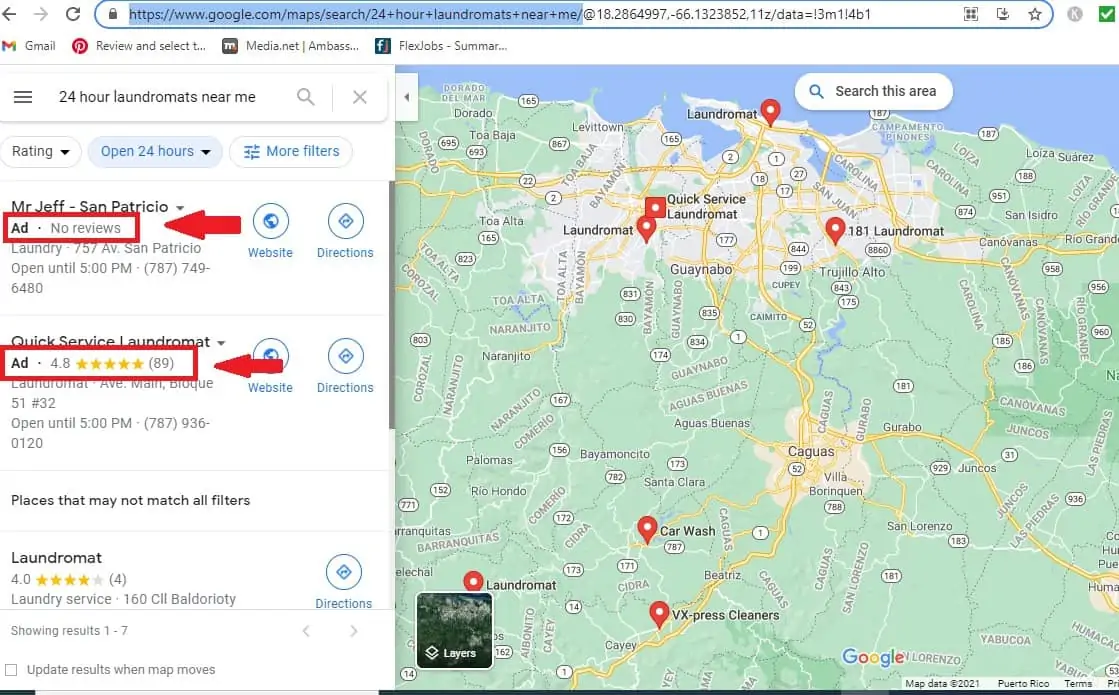Click the browser forward arrow
The width and height of the screenshot is (1119, 695).
pos(41,14)
